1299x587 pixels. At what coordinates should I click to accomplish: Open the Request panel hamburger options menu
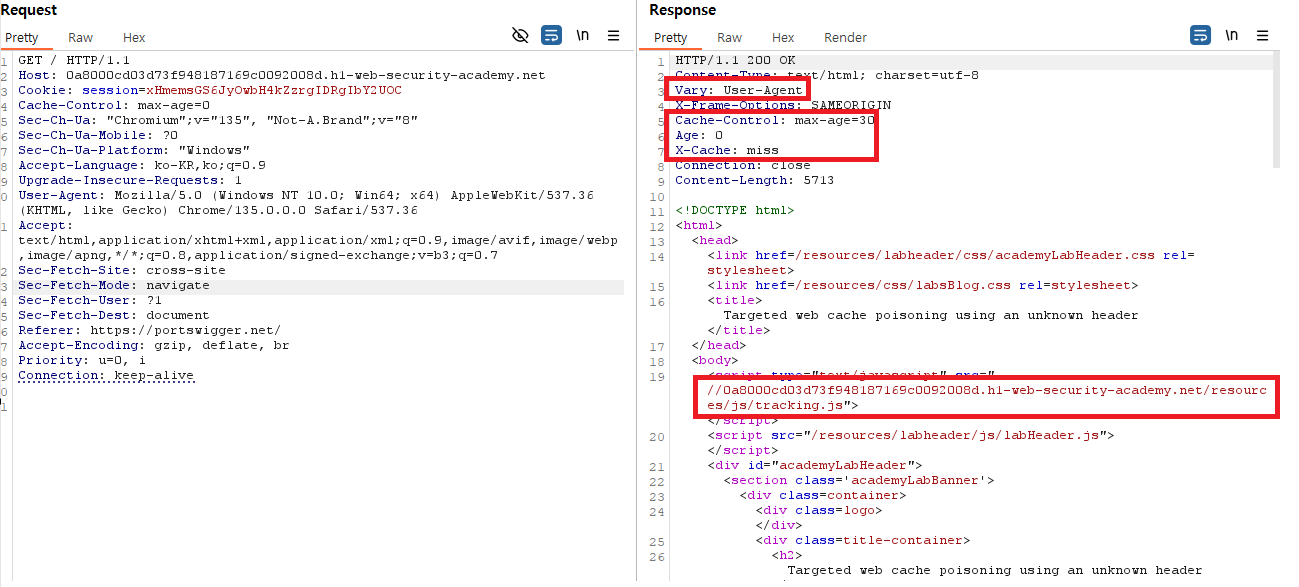click(x=614, y=36)
